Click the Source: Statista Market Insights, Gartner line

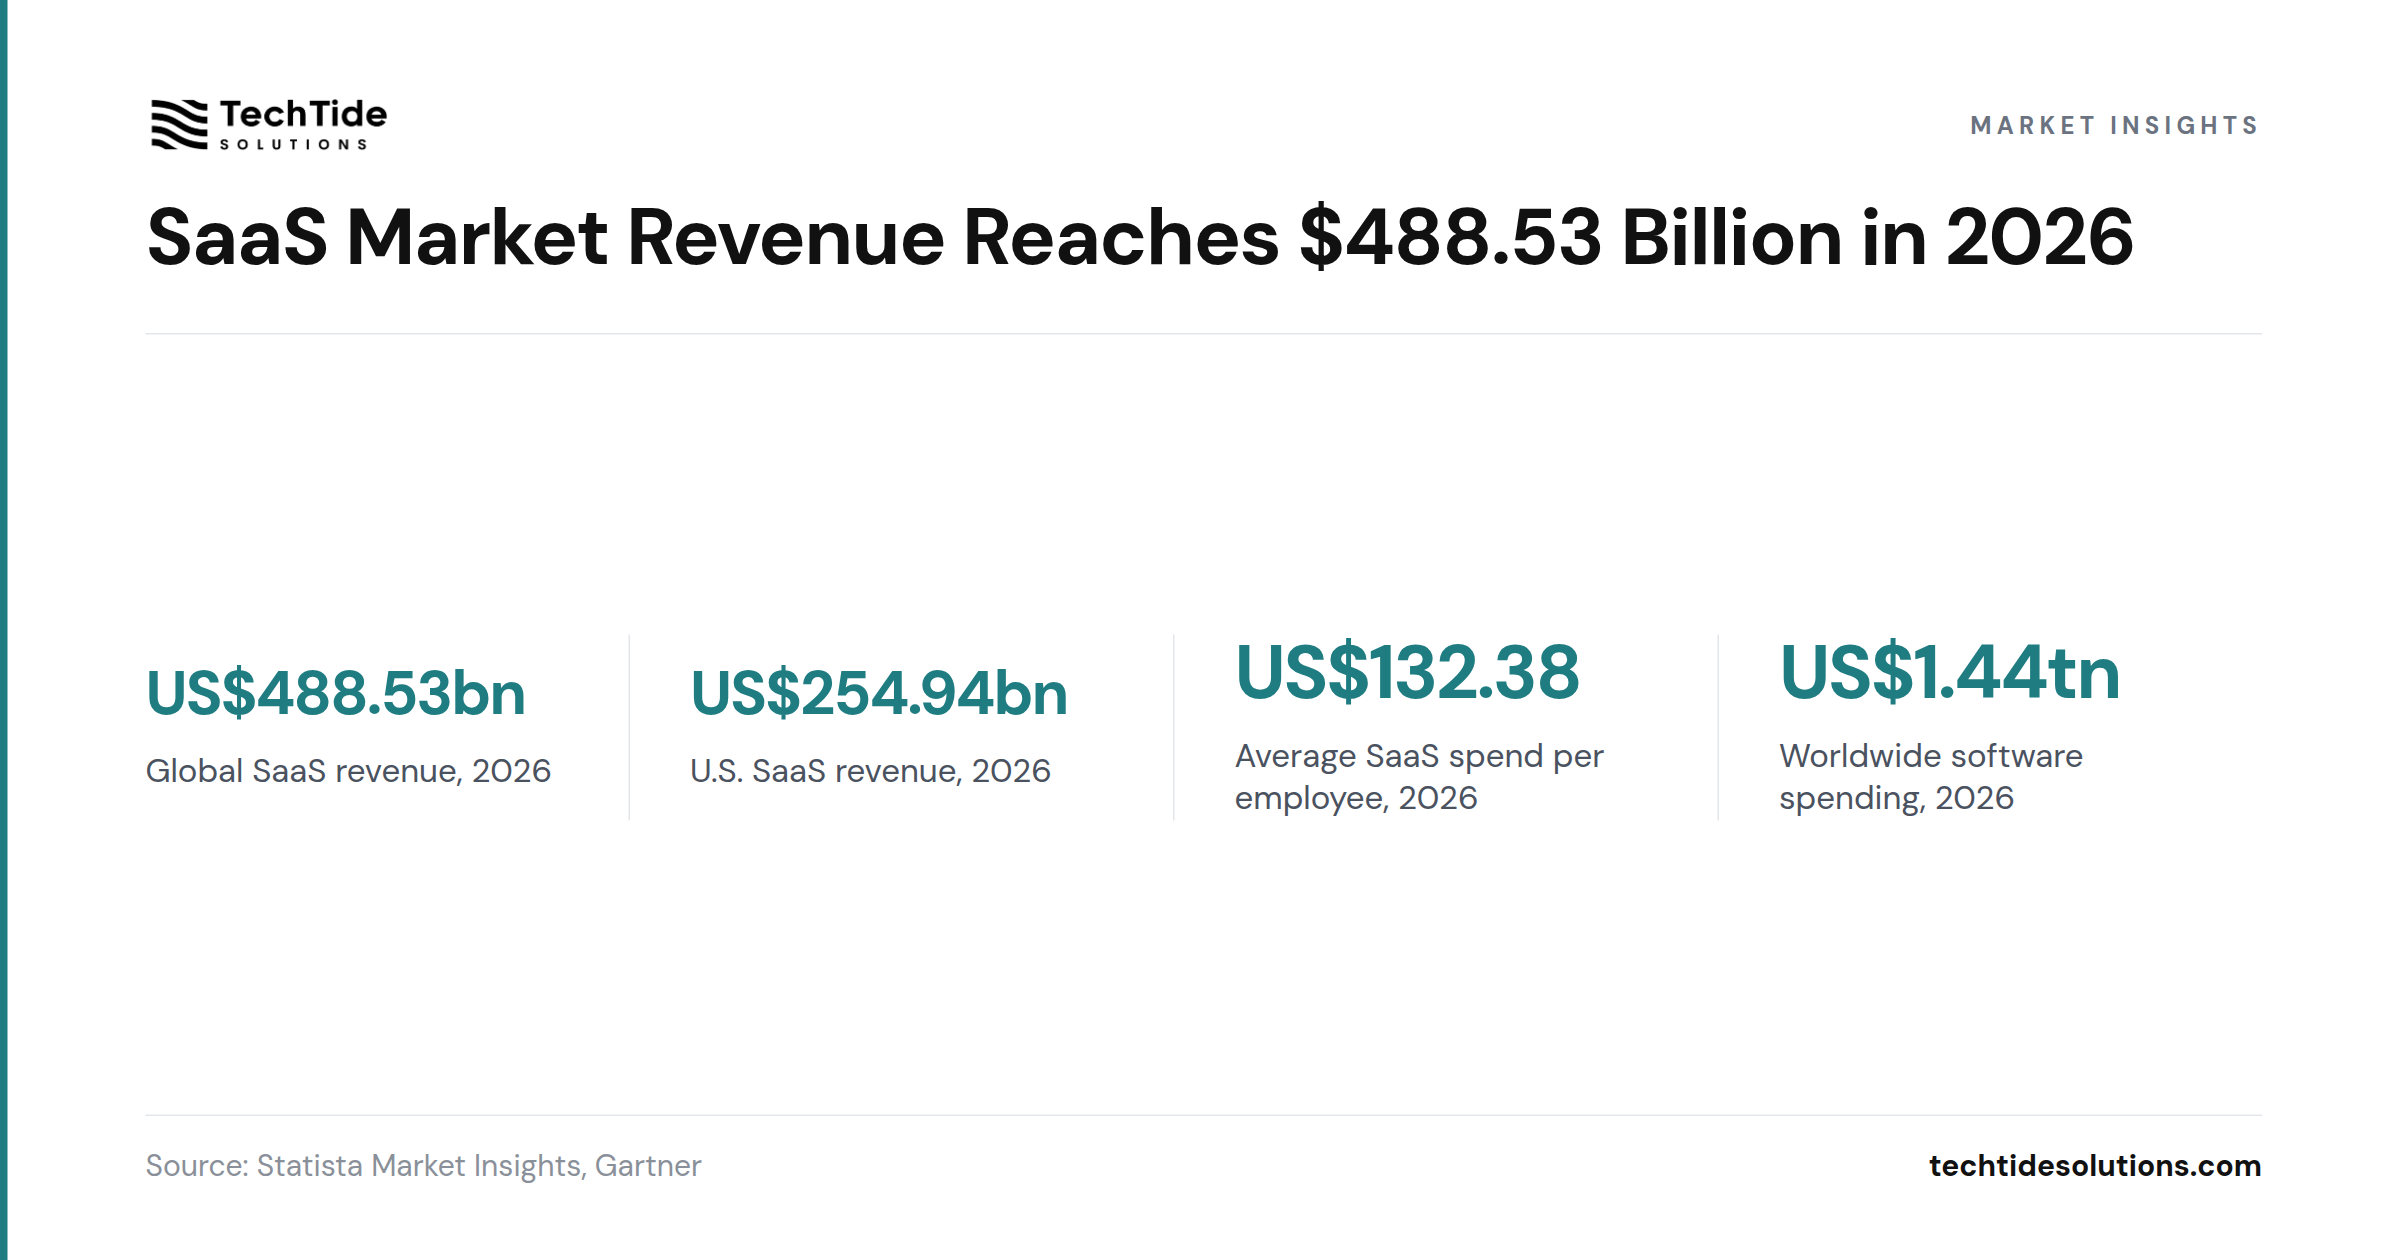[423, 1166]
